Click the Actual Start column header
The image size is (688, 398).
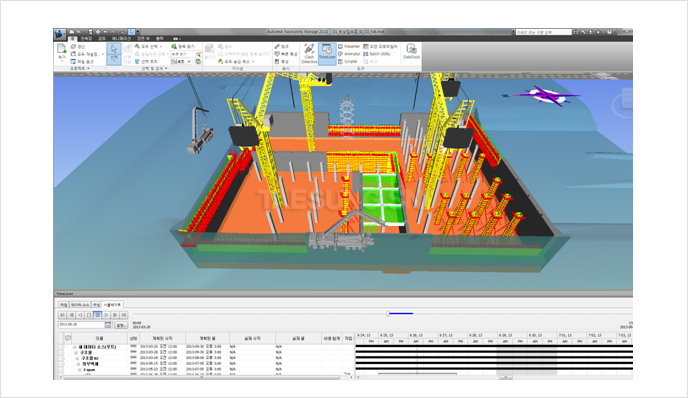pos(252,338)
